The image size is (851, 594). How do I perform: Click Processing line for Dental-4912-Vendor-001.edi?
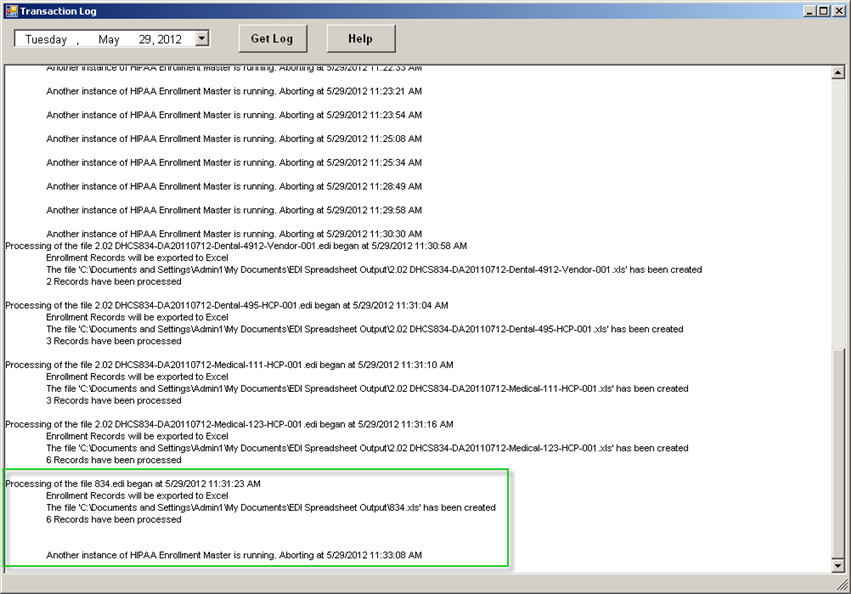coord(236,246)
